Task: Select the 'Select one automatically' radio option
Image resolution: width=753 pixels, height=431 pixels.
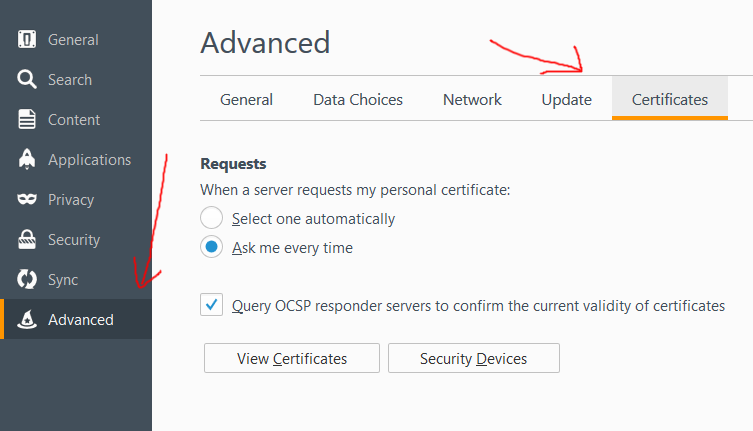Action: tap(211, 218)
